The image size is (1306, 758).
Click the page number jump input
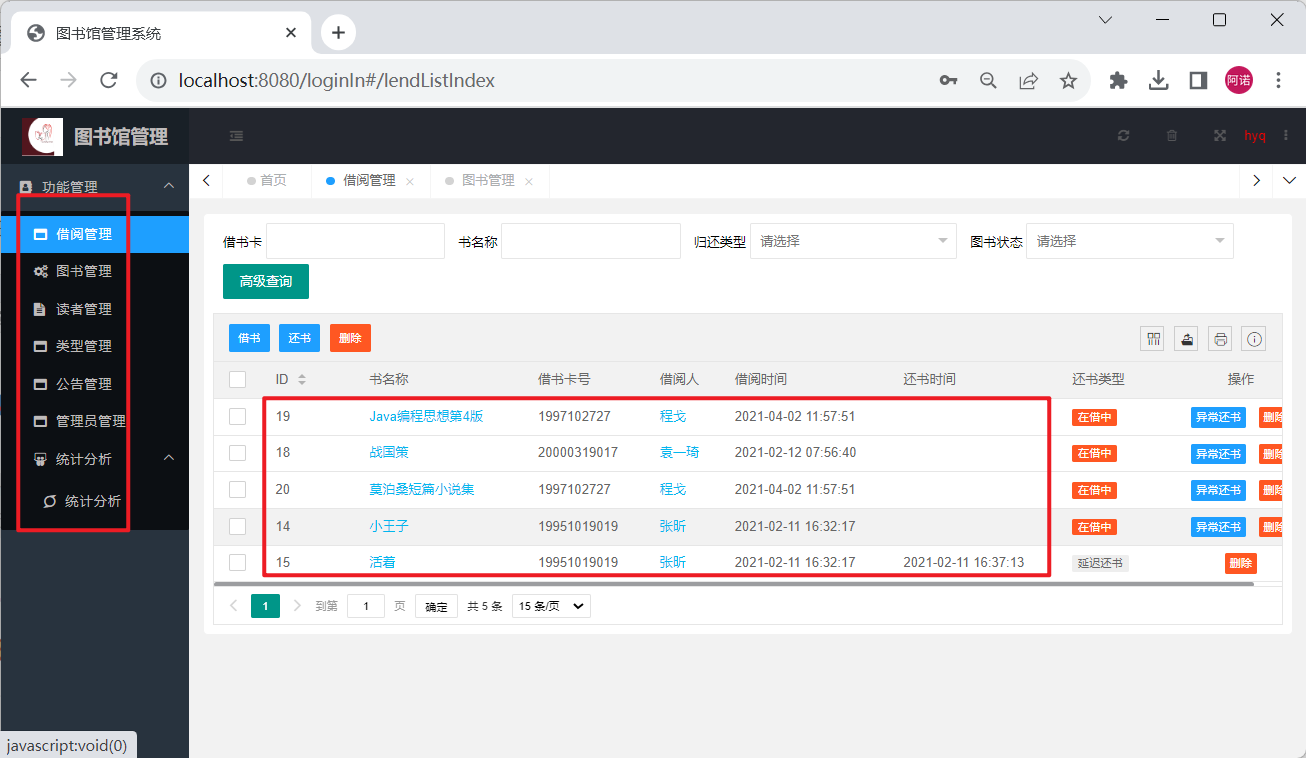tap(366, 606)
